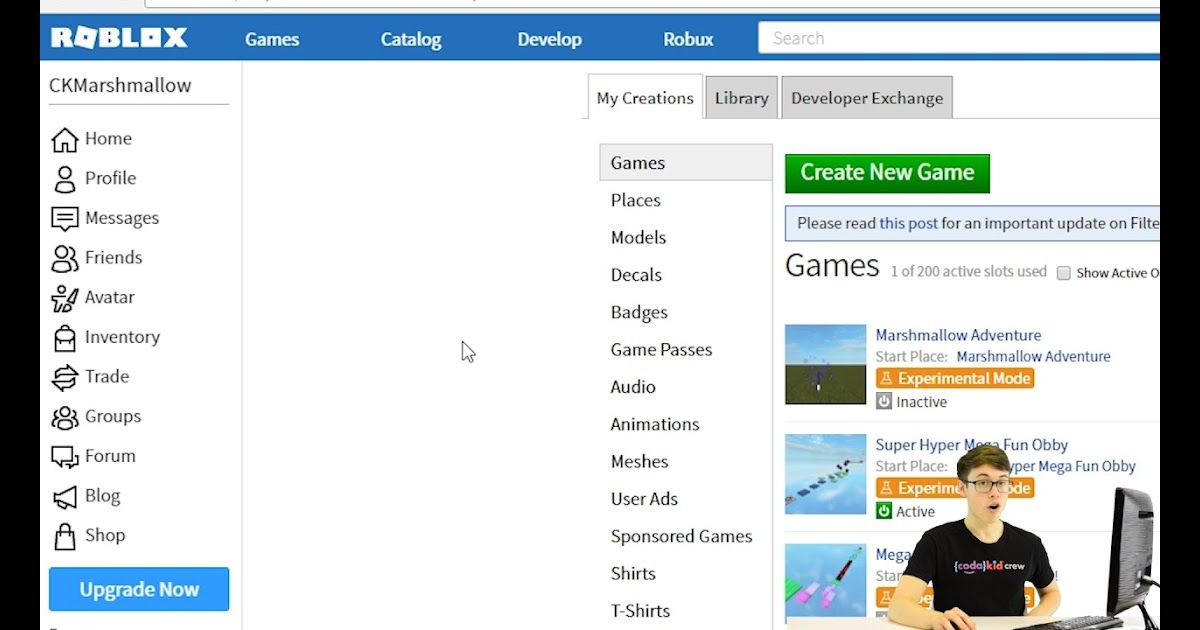Screen dimensions: 1200x630
Task: Open the Marshmallow Adventure start place link
Action: (x=1033, y=356)
